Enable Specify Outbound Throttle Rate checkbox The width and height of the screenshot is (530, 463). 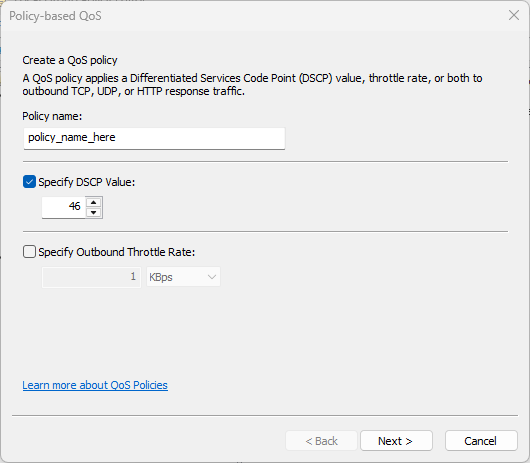coord(29,252)
